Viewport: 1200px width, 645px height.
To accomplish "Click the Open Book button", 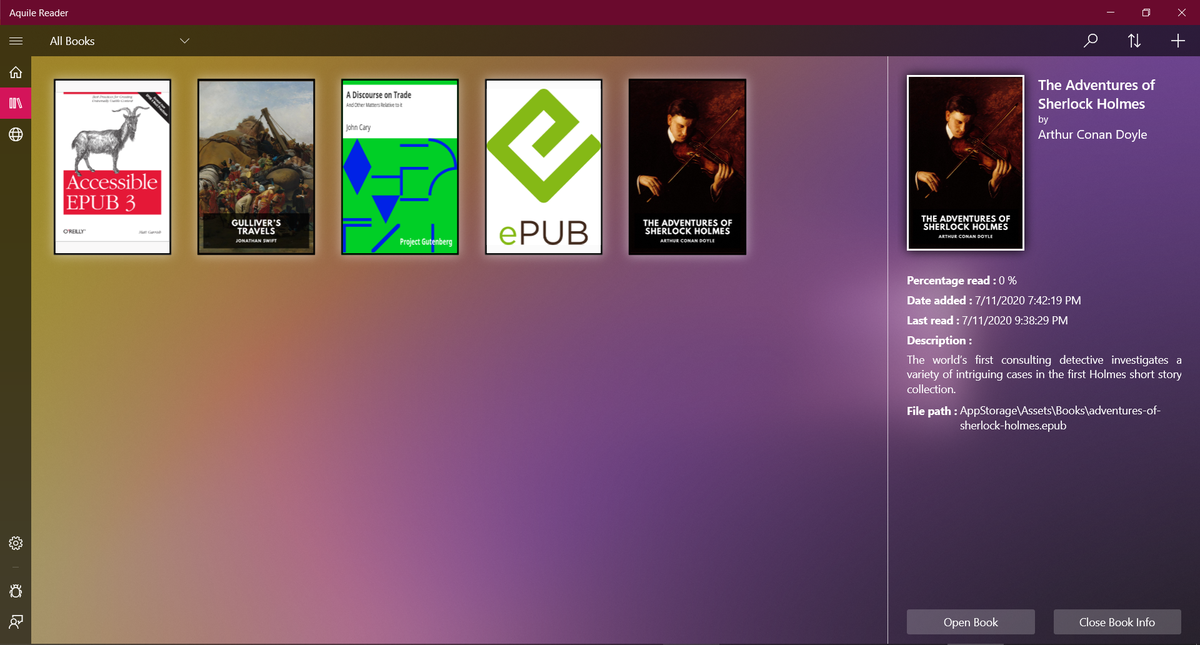I will (971, 622).
